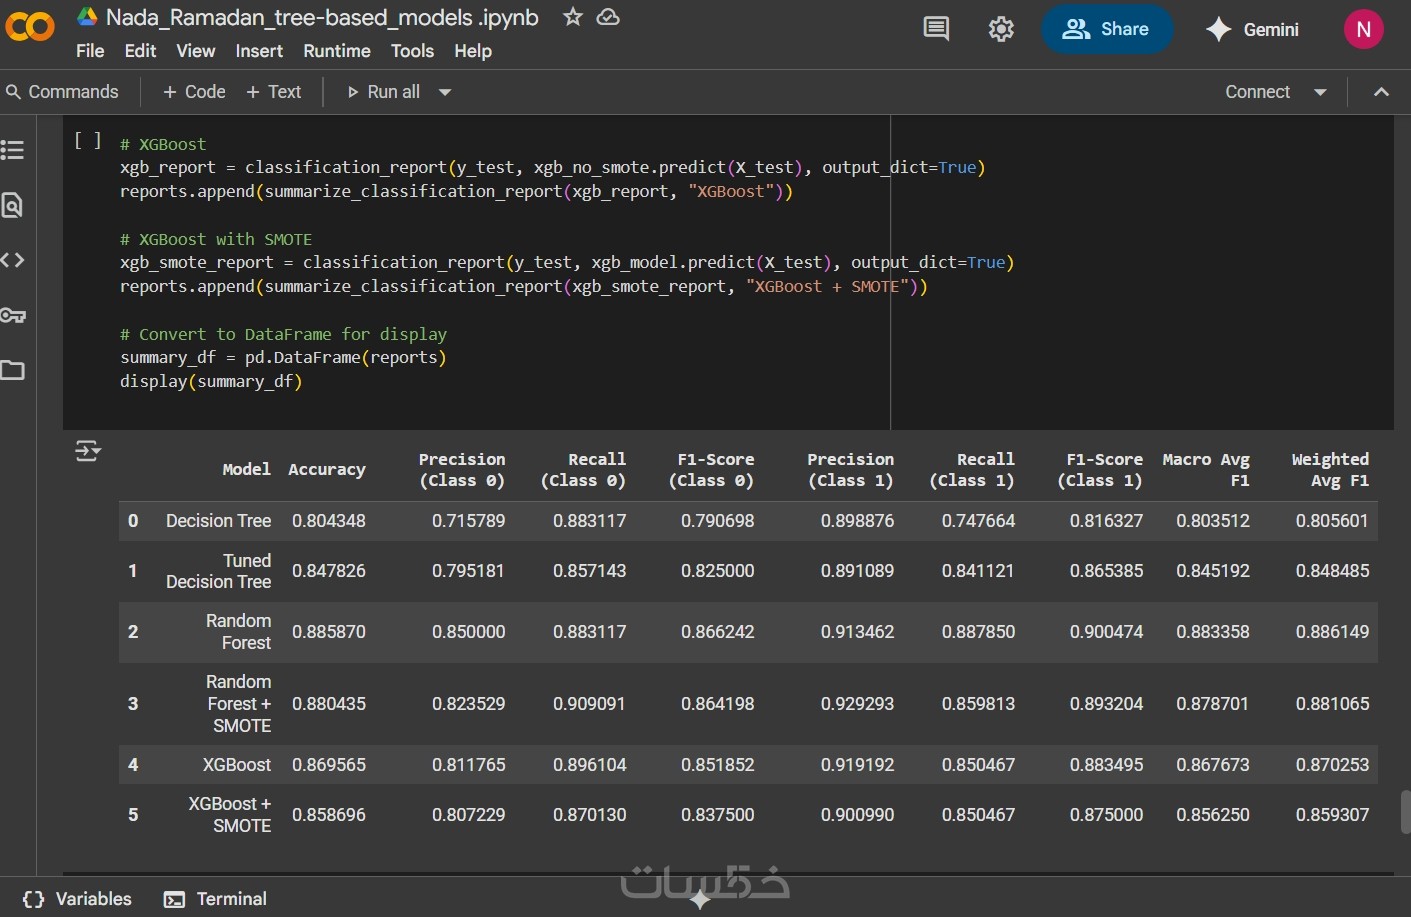1411x917 pixels.
Task: Click the Recall (Class 0) column header
Action: (x=583, y=470)
